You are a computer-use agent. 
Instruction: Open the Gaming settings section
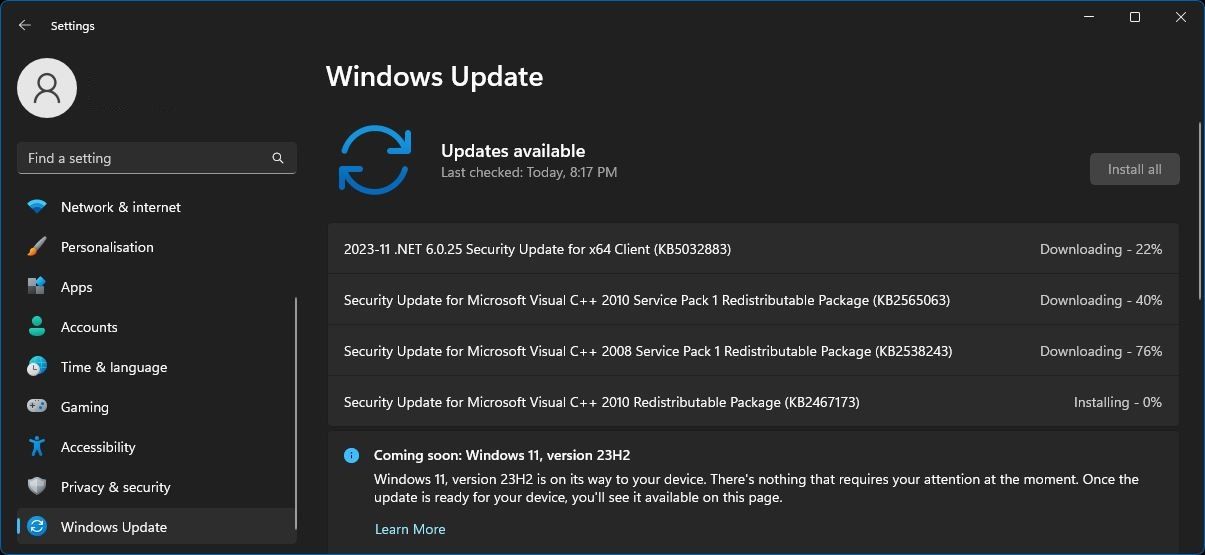(85, 407)
